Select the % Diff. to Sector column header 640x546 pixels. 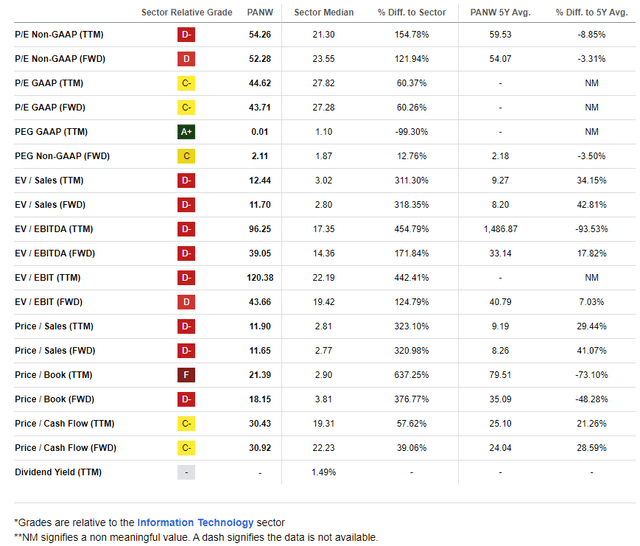[x=411, y=12]
